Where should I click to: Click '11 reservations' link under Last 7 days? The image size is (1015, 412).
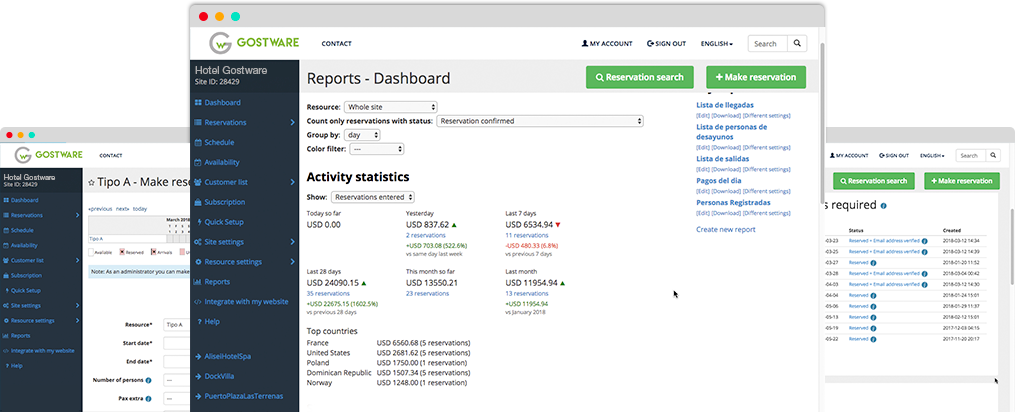[x=526, y=235]
